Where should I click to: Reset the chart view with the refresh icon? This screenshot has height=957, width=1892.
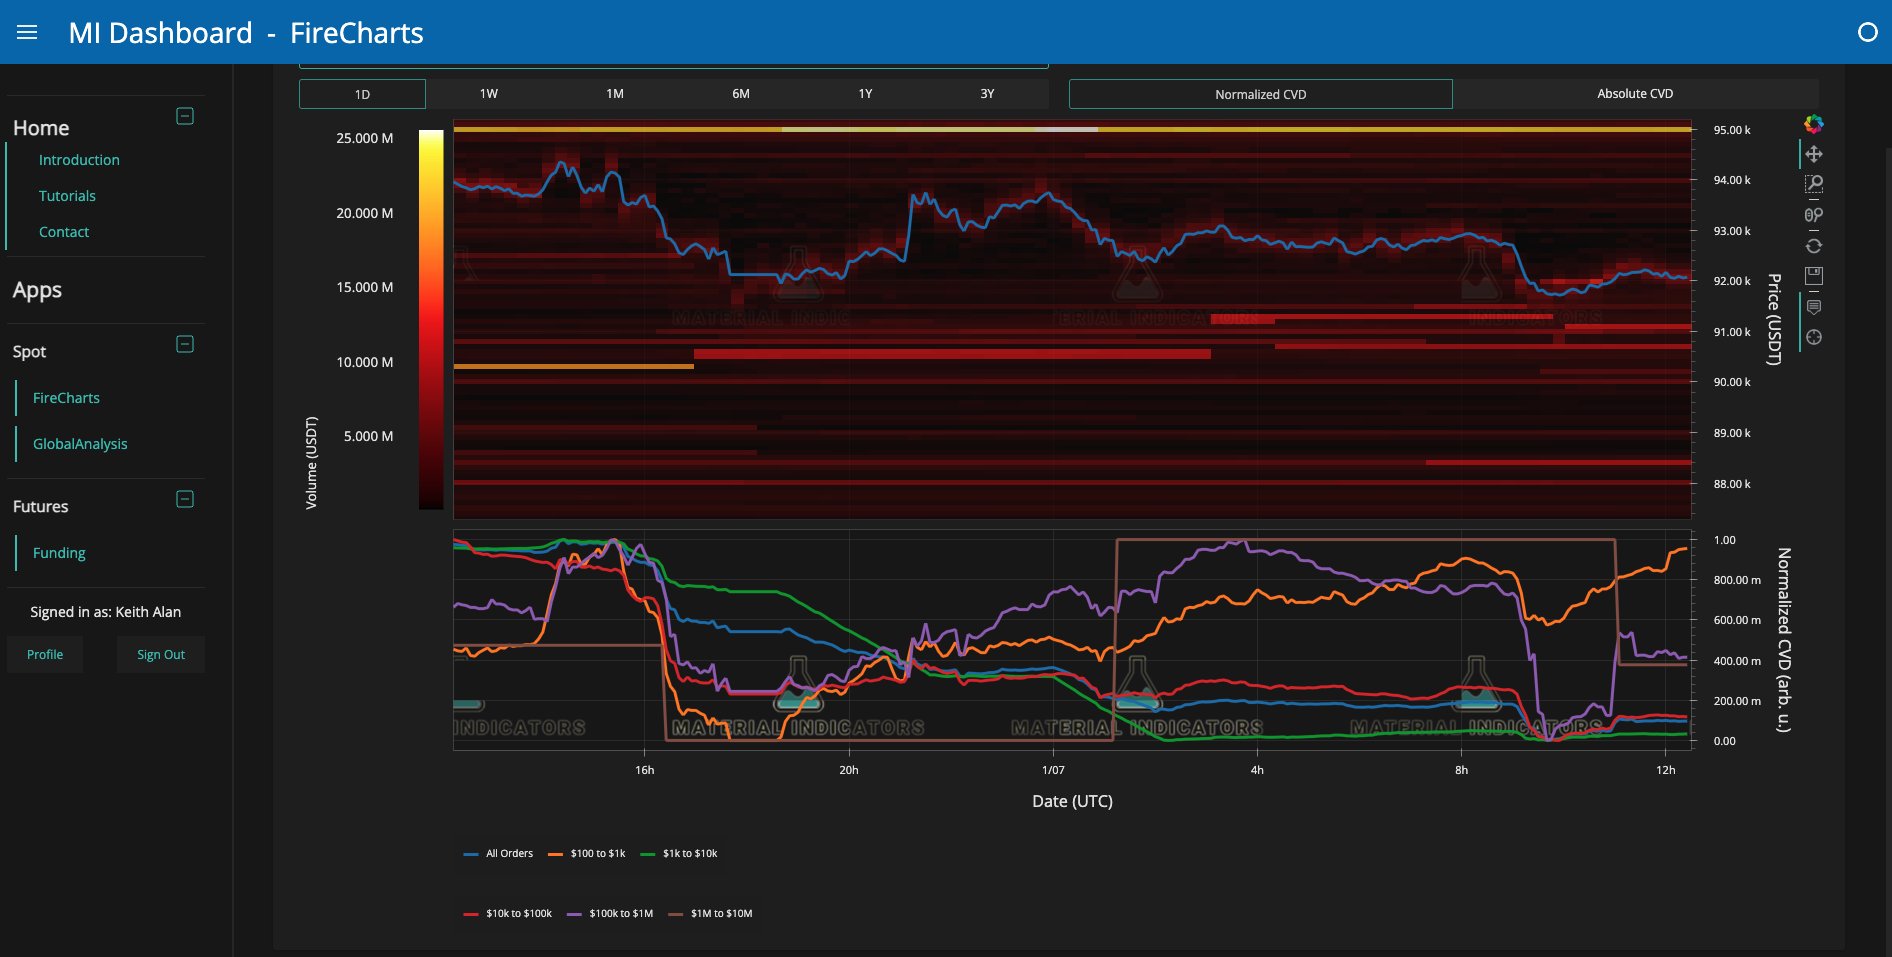click(1815, 245)
